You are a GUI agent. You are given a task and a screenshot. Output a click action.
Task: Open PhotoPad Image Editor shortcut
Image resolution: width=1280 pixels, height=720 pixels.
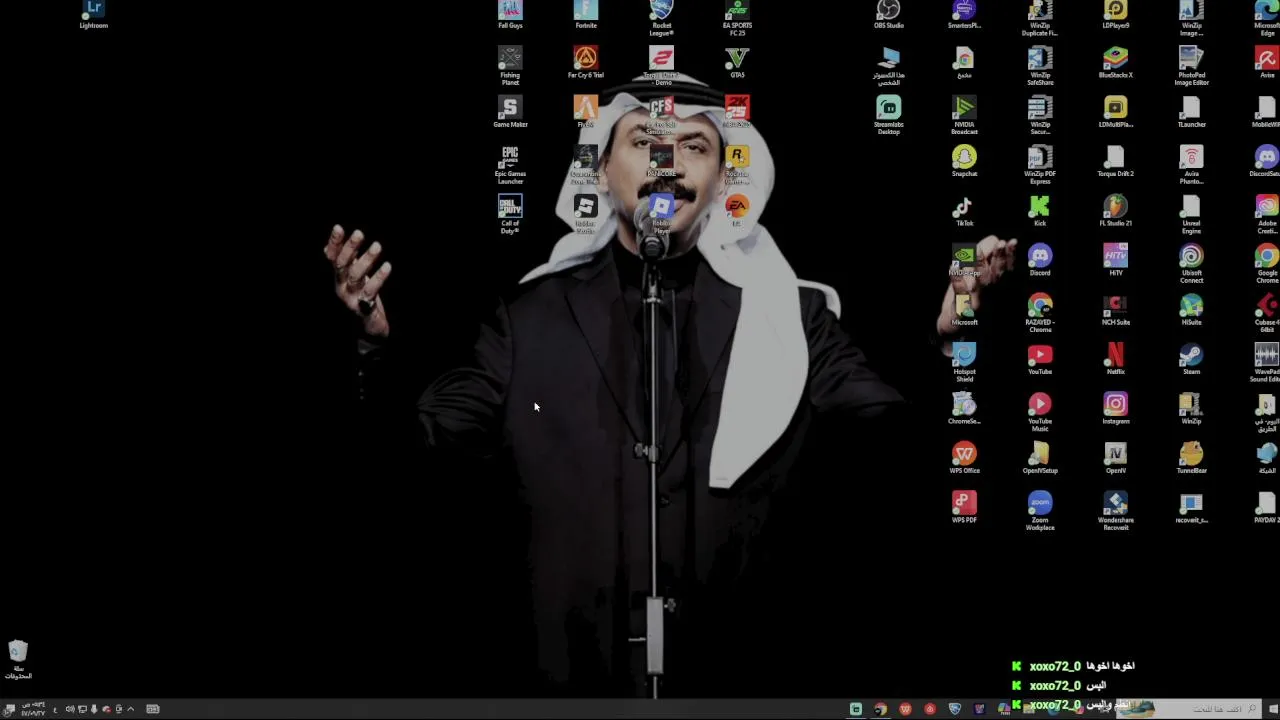point(1191,66)
